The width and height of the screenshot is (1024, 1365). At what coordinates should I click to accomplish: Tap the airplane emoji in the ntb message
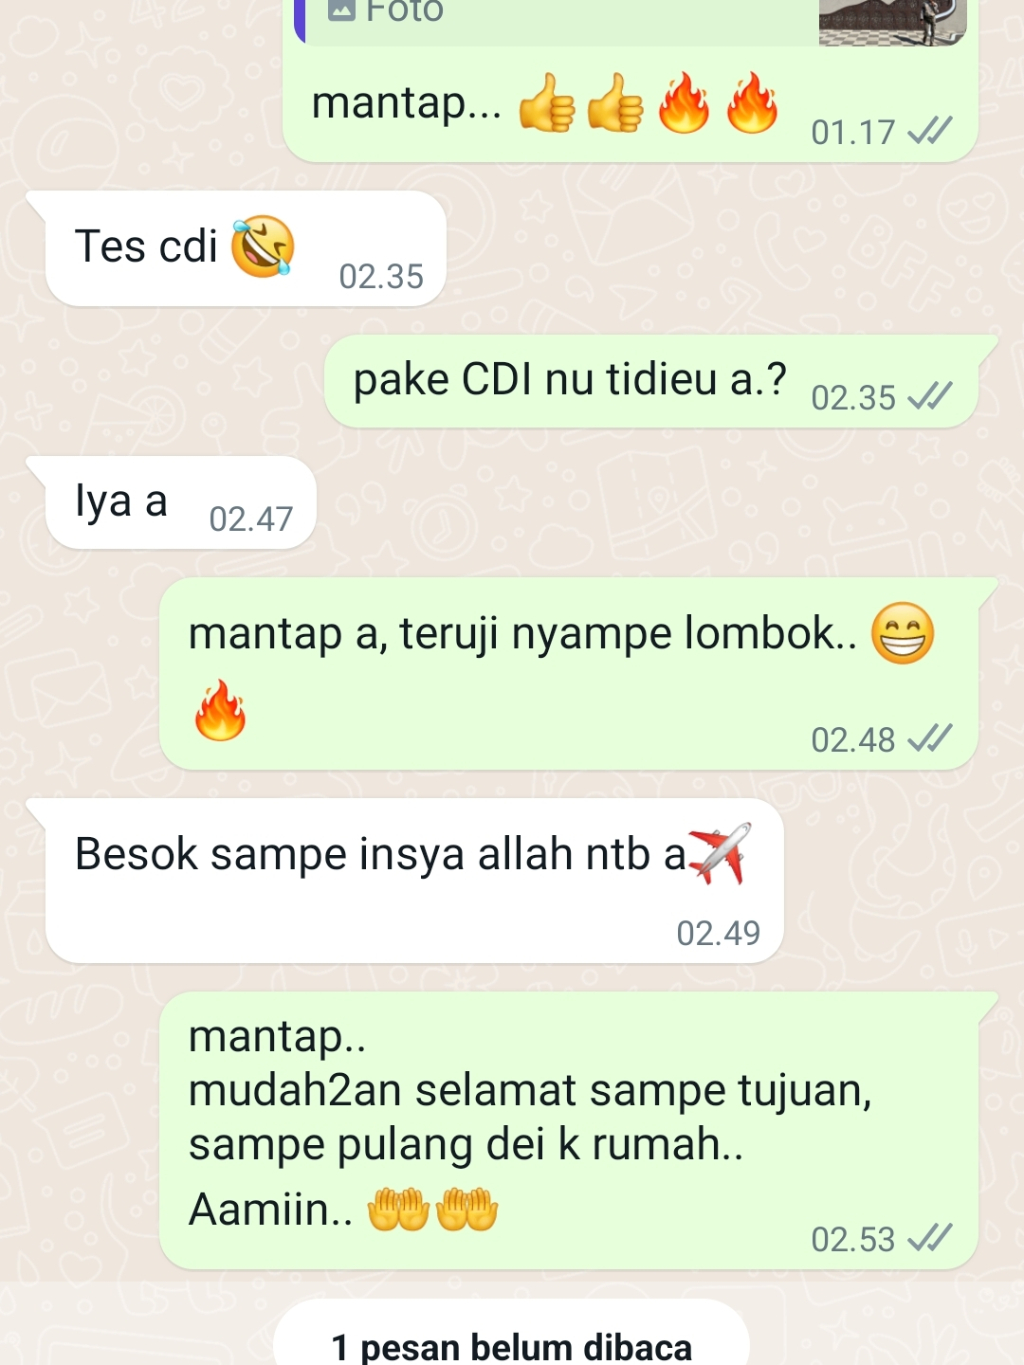coord(721,853)
